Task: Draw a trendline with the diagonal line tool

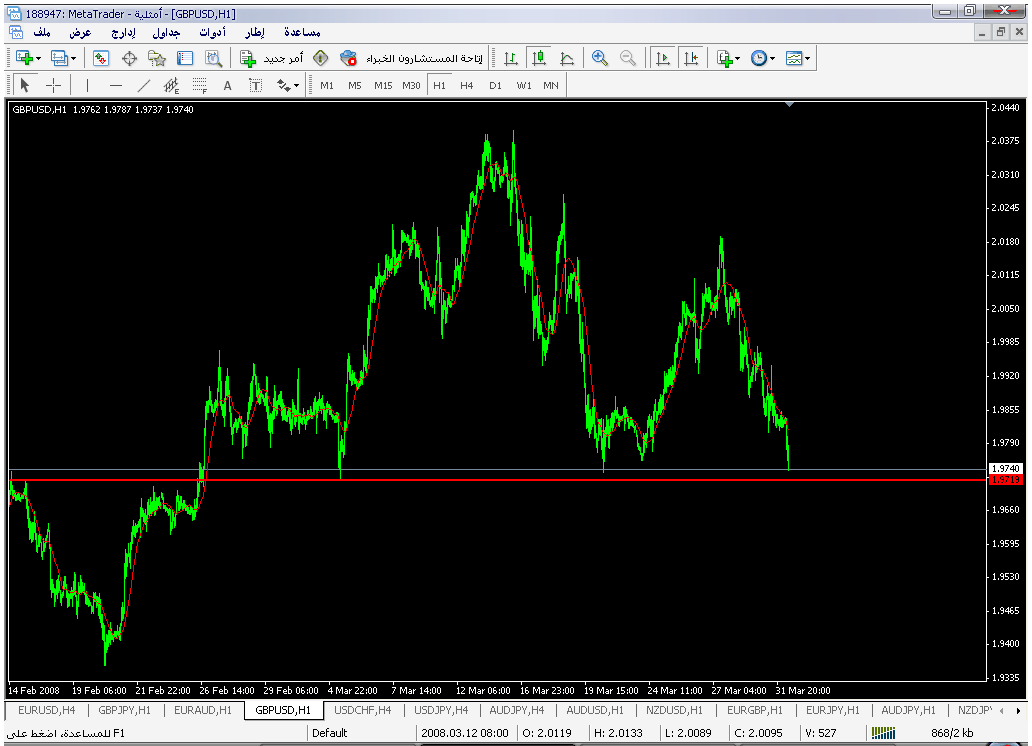Action: pyautogui.click(x=143, y=86)
